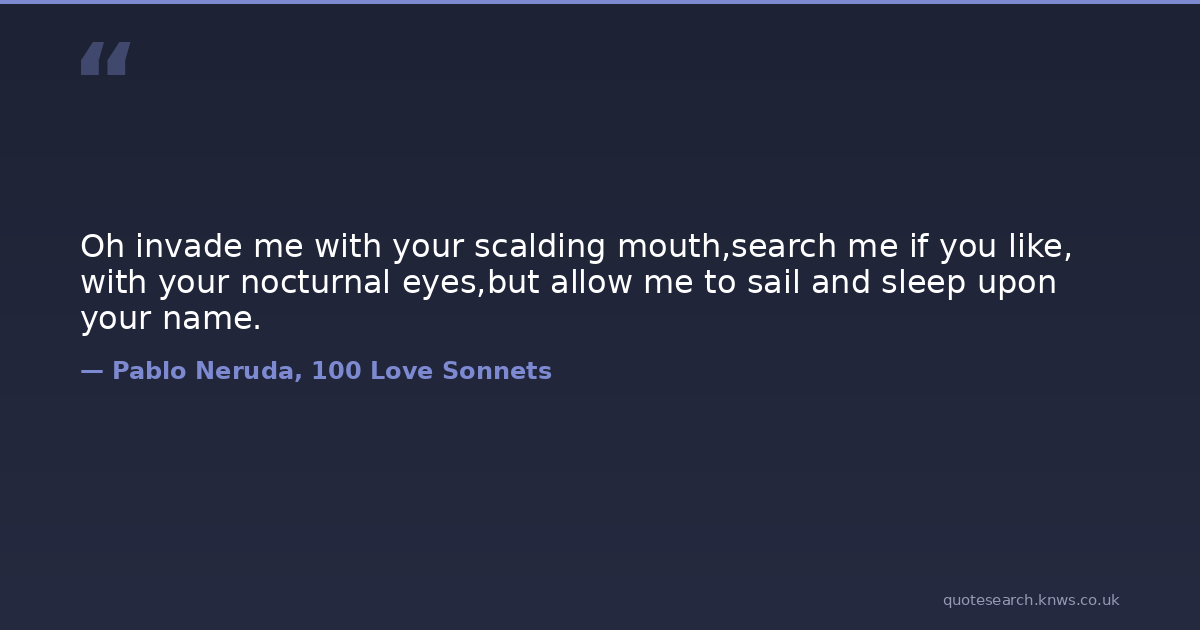
Task: Click the word "invade" in the quote
Action: click(190, 246)
